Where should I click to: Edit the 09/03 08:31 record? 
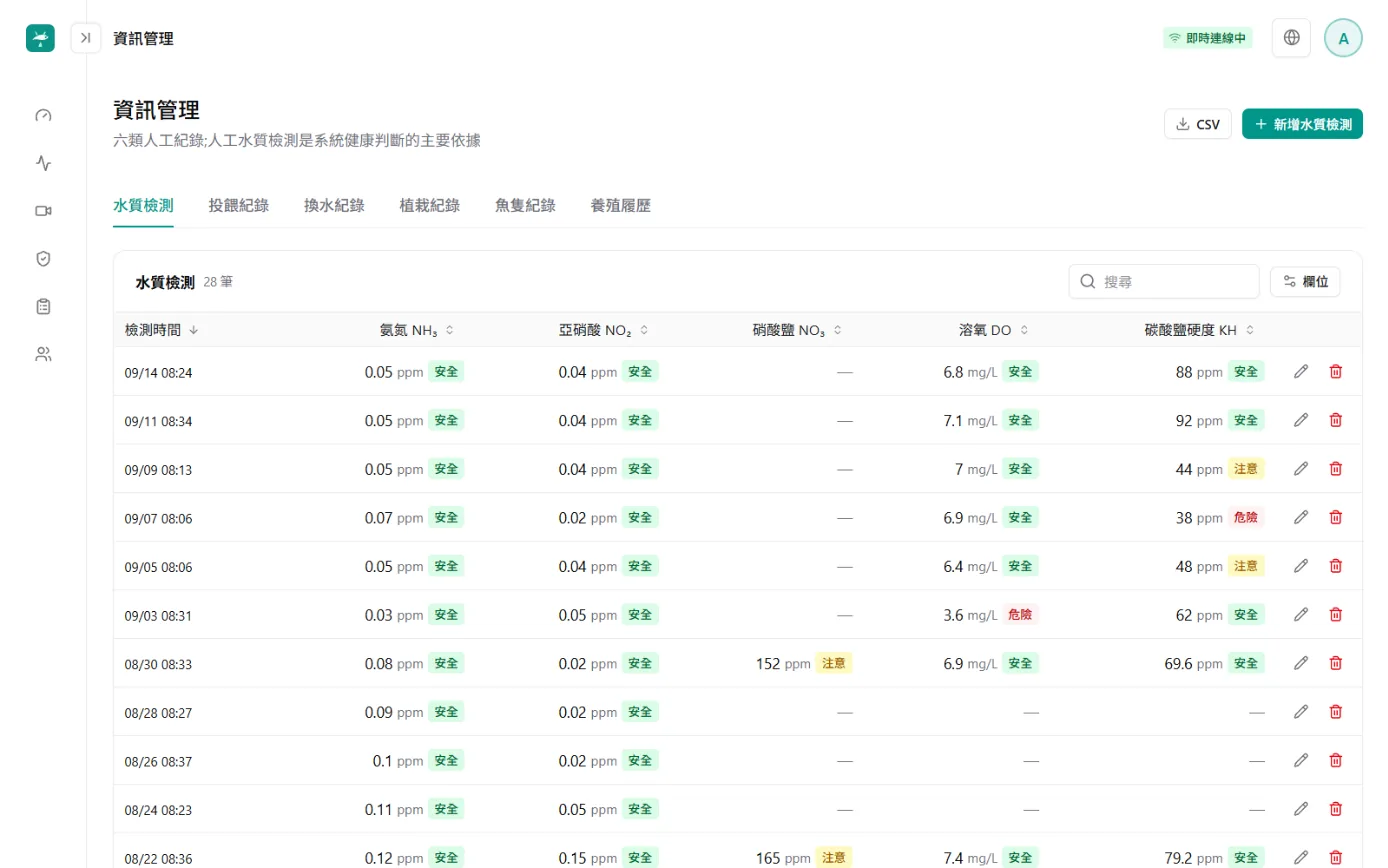[1301, 614]
